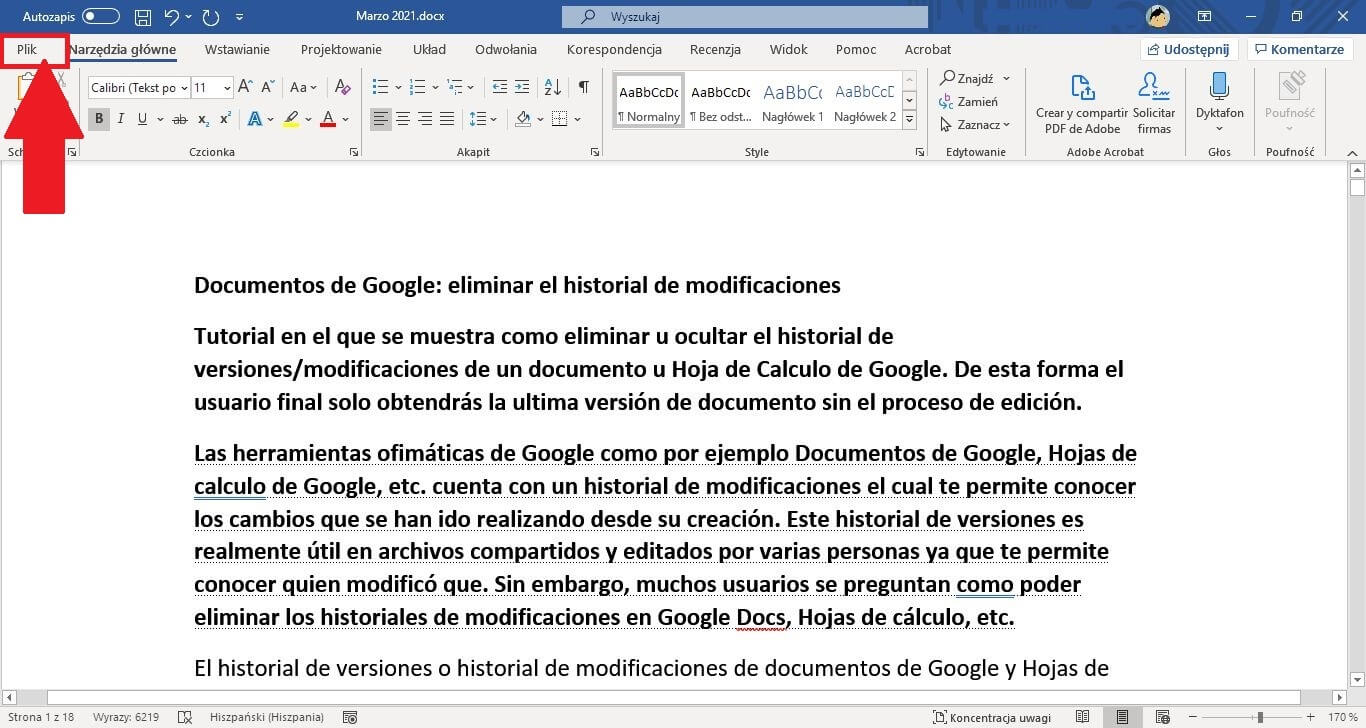
Task: Open the Change Case Aa dropdown
Action: (x=303, y=88)
